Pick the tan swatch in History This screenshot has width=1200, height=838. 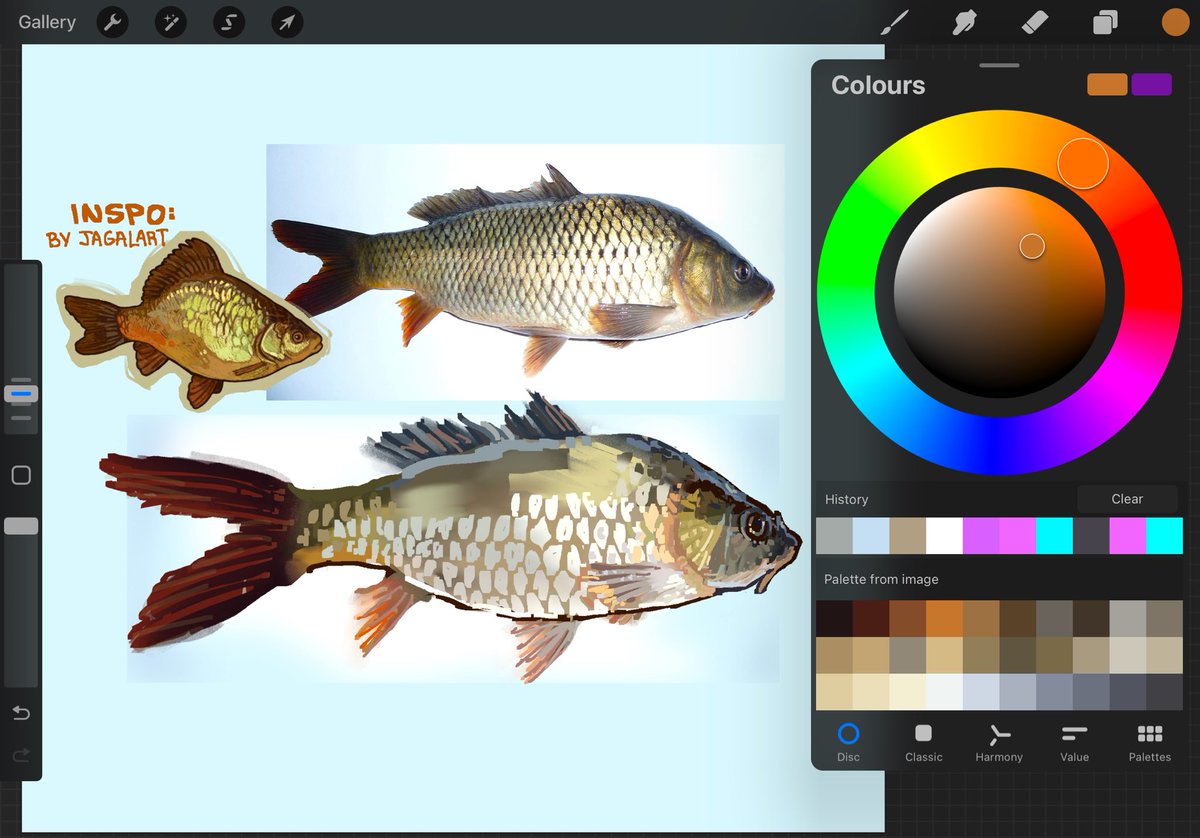pyautogui.click(x=908, y=536)
